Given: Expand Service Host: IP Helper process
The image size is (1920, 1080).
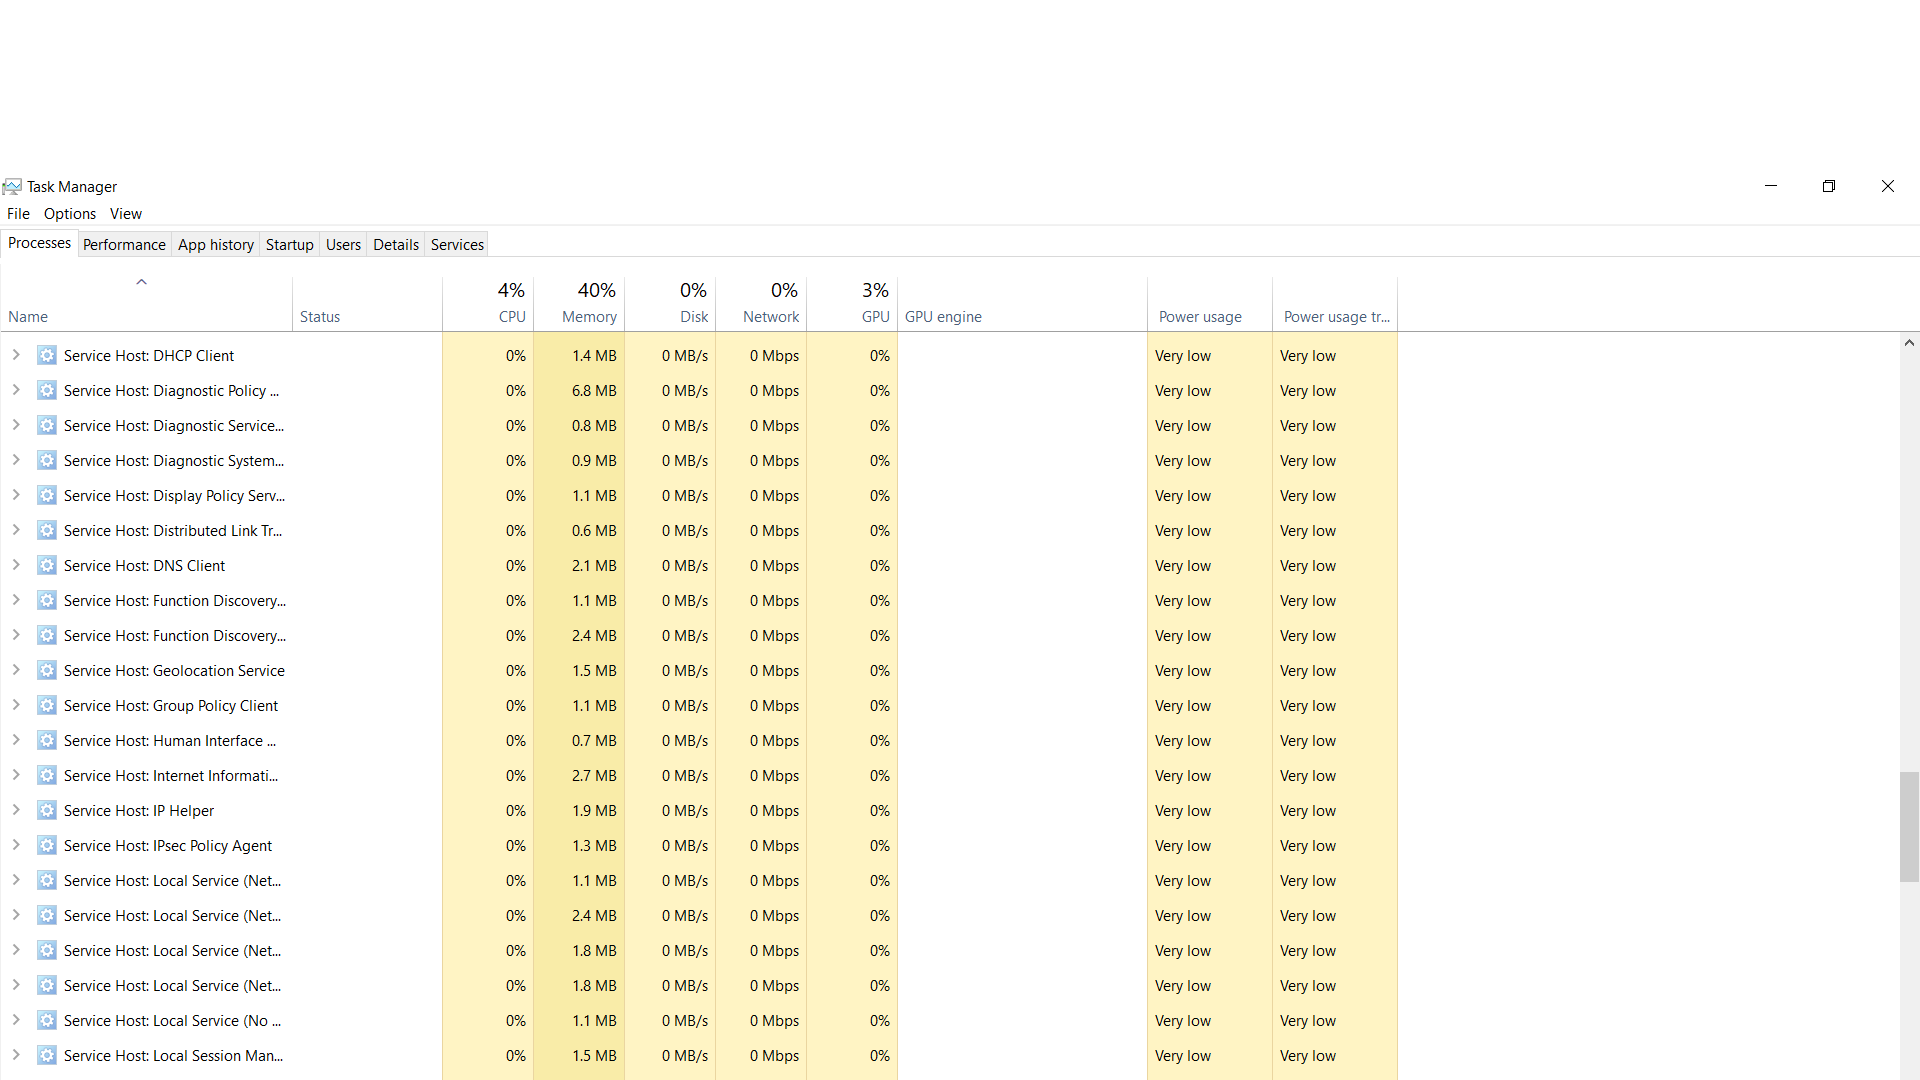Looking at the screenshot, I should pos(16,810).
